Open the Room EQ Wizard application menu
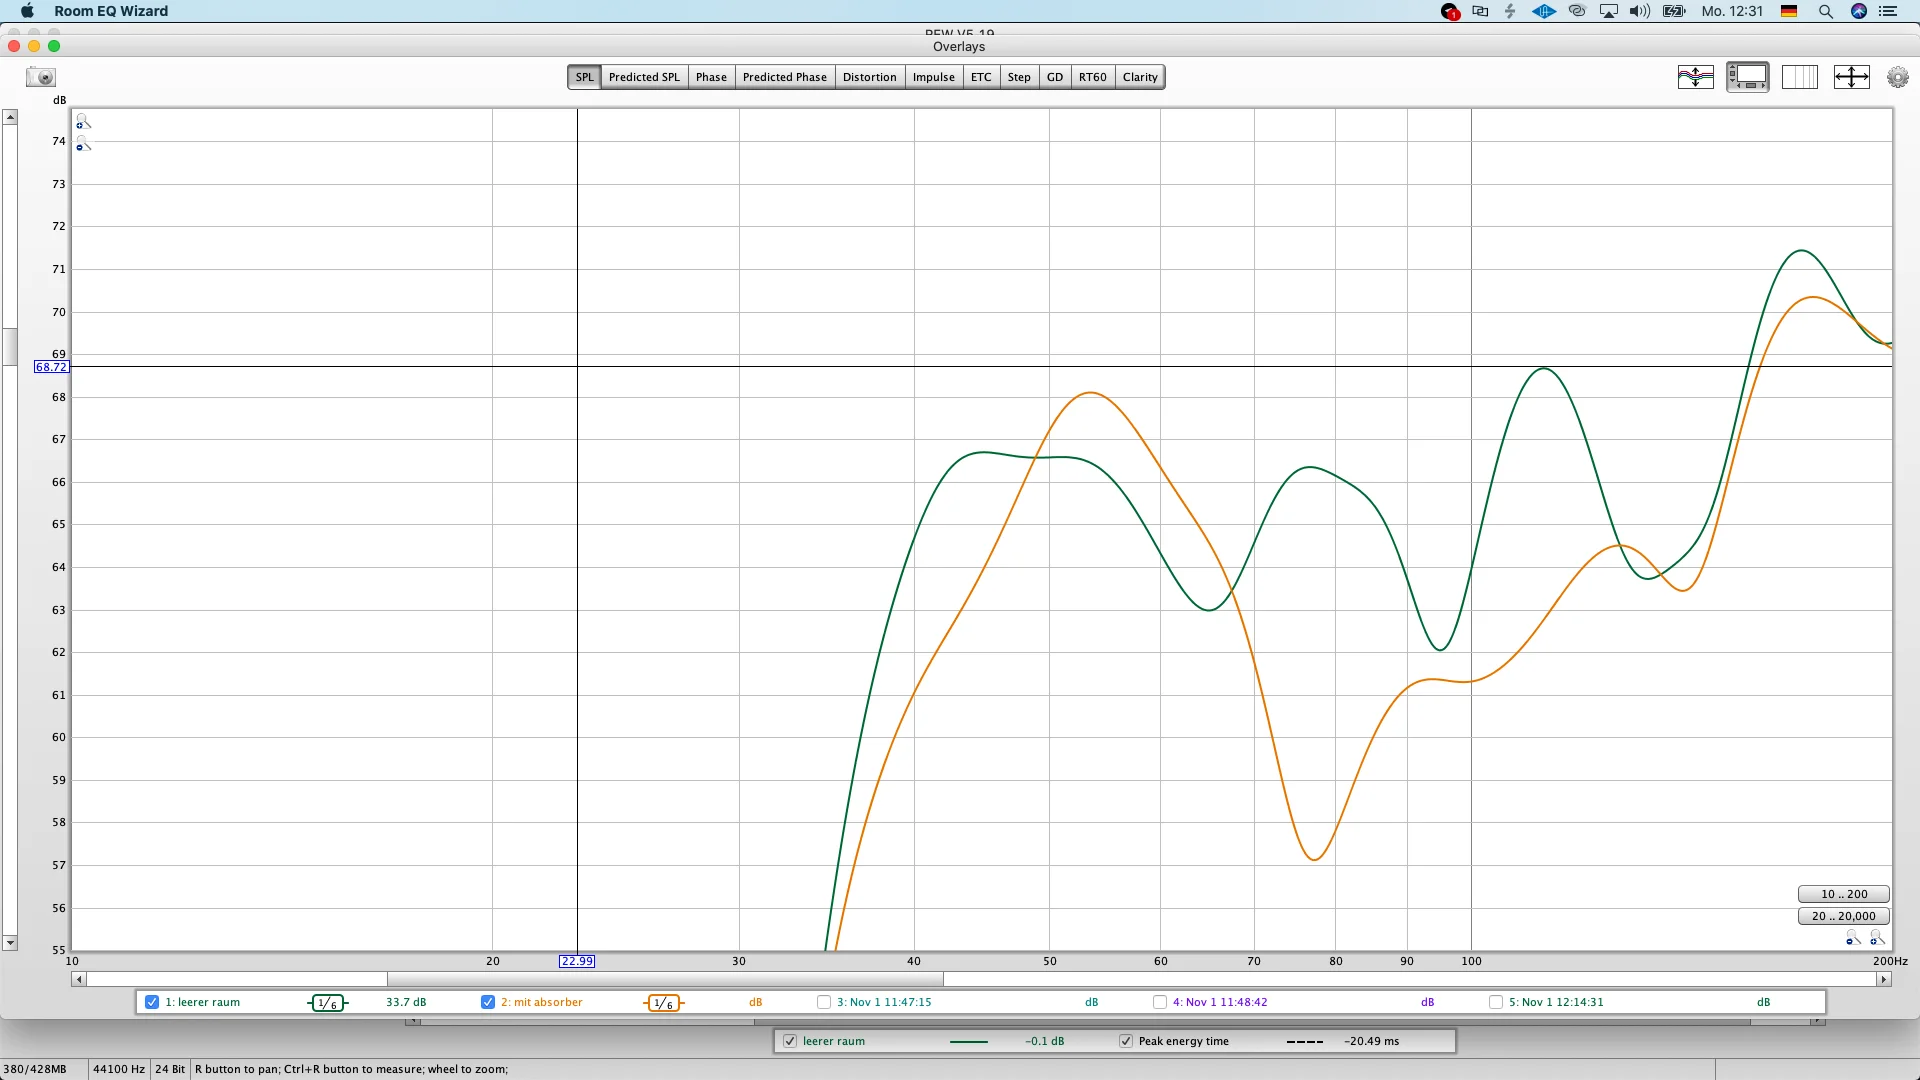1920x1080 pixels. (x=111, y=11)
